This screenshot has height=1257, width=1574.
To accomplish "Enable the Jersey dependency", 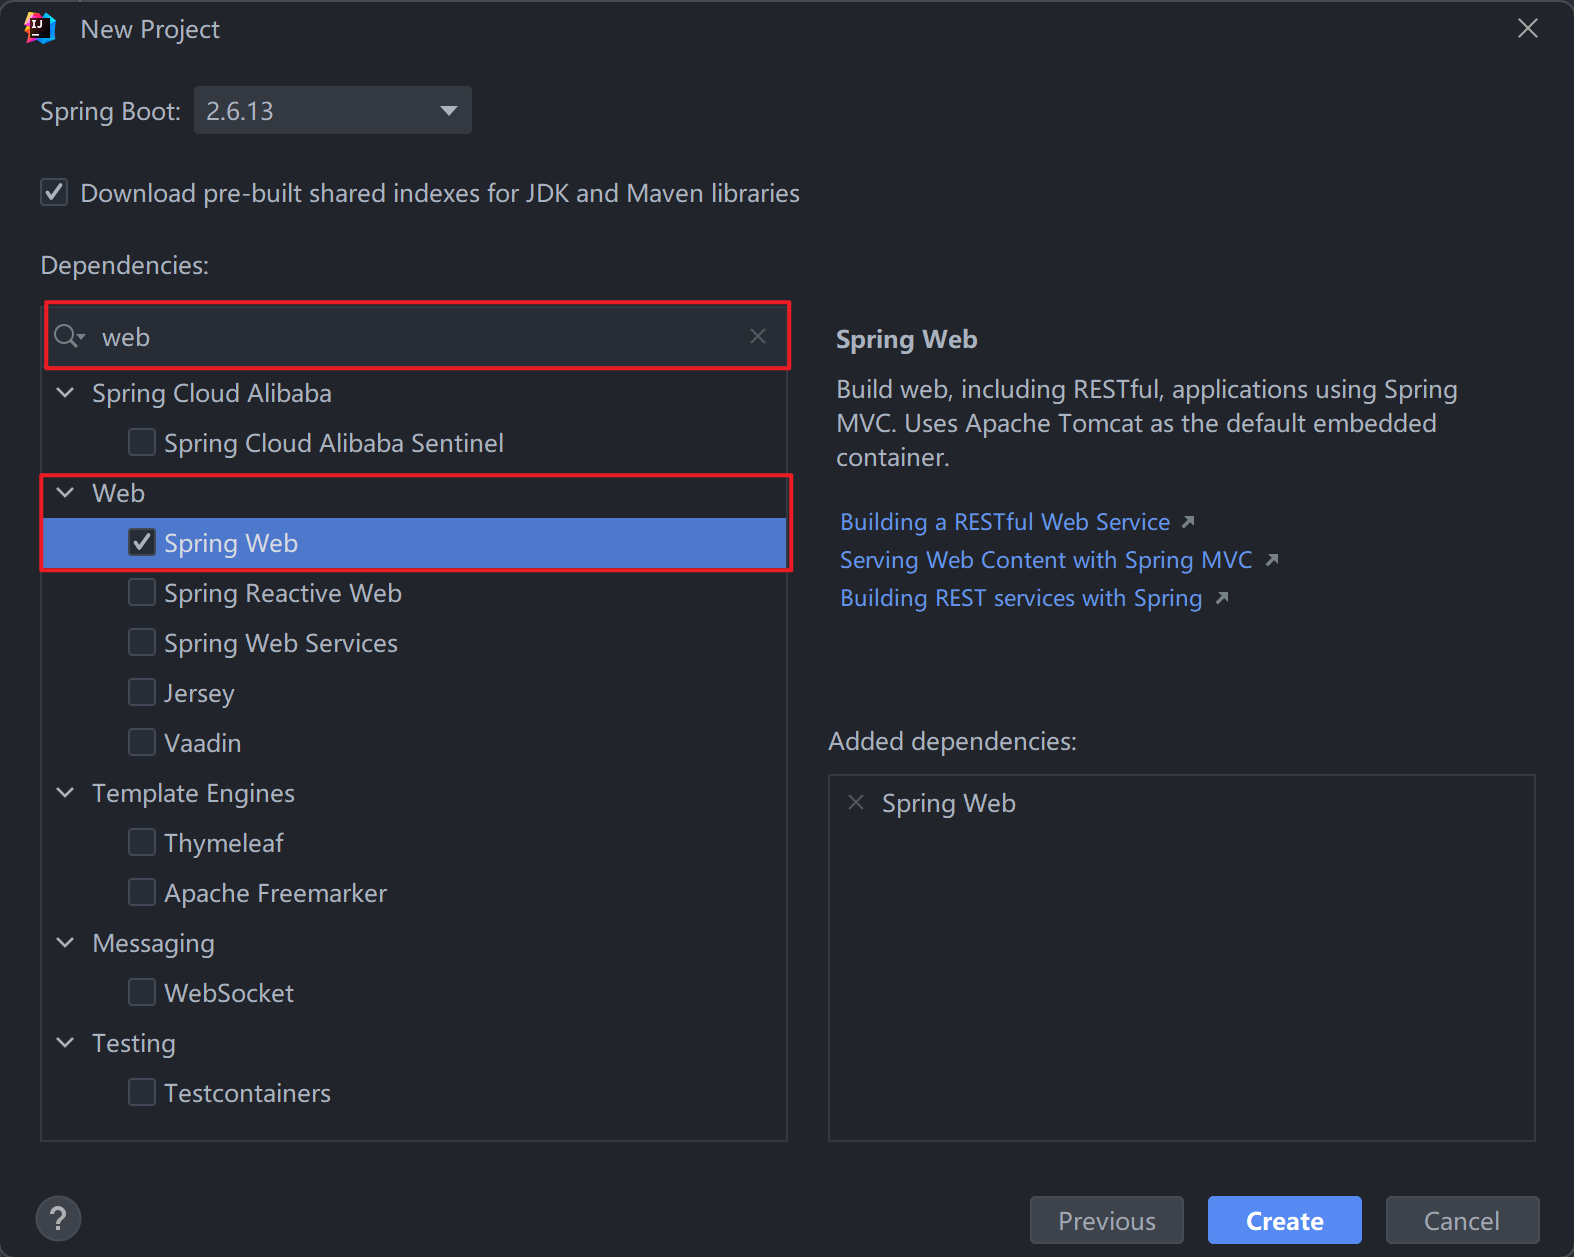I will click(142, 692).
